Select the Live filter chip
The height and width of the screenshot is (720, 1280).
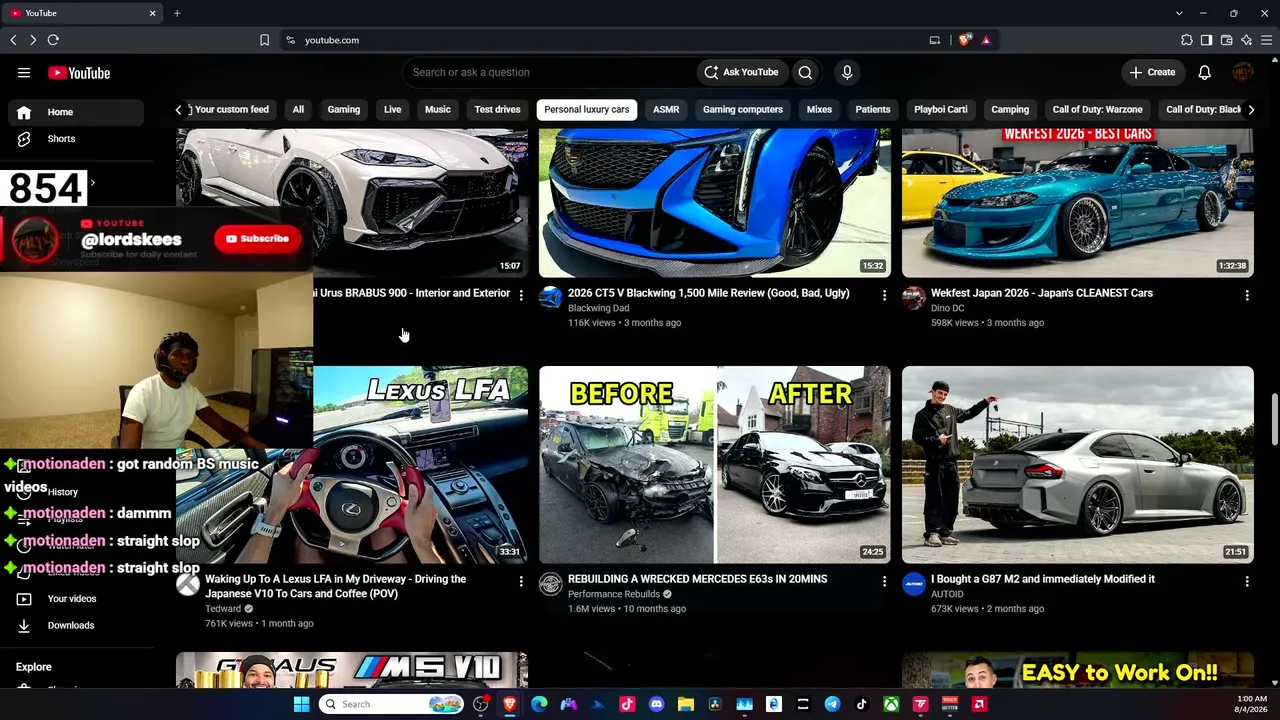[393, 109]
